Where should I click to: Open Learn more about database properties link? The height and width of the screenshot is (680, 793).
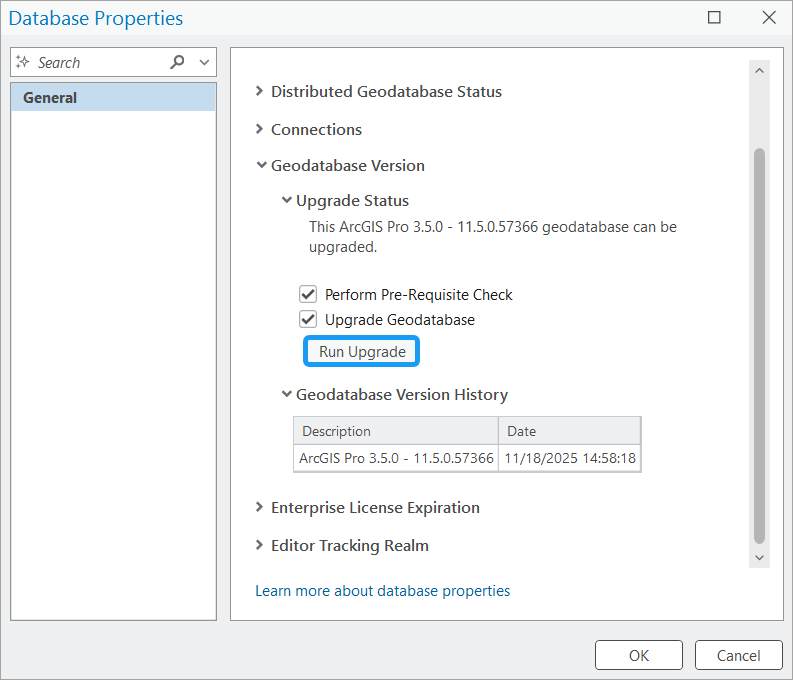point(382,591)
